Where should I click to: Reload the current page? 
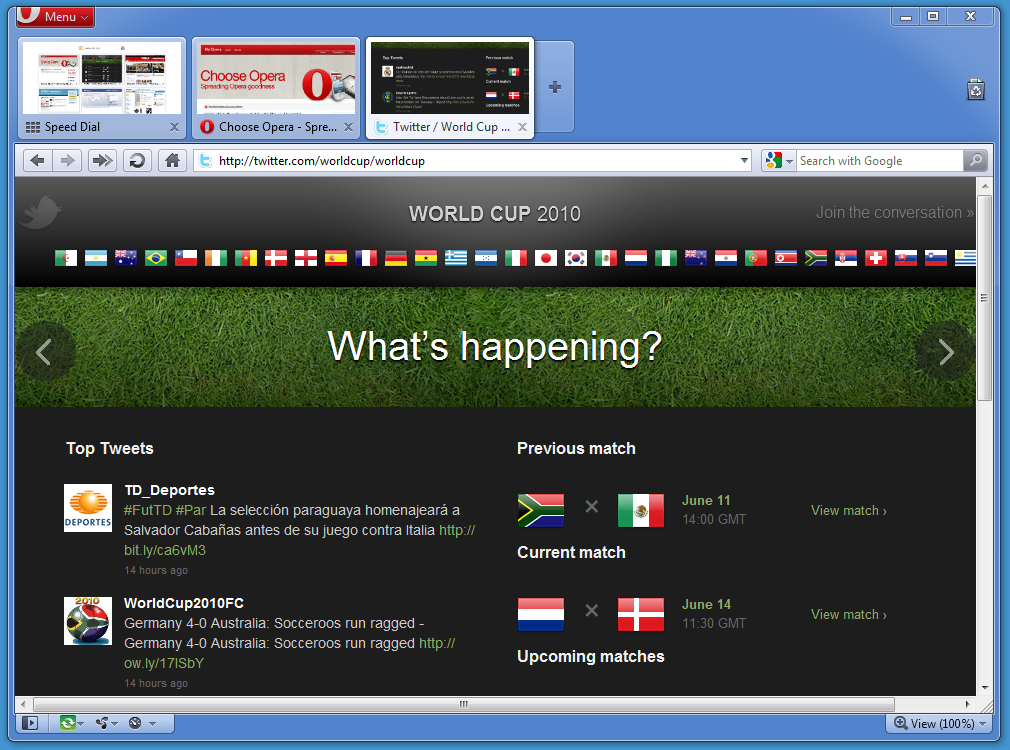pyautogui.click(x=136, y=160)
